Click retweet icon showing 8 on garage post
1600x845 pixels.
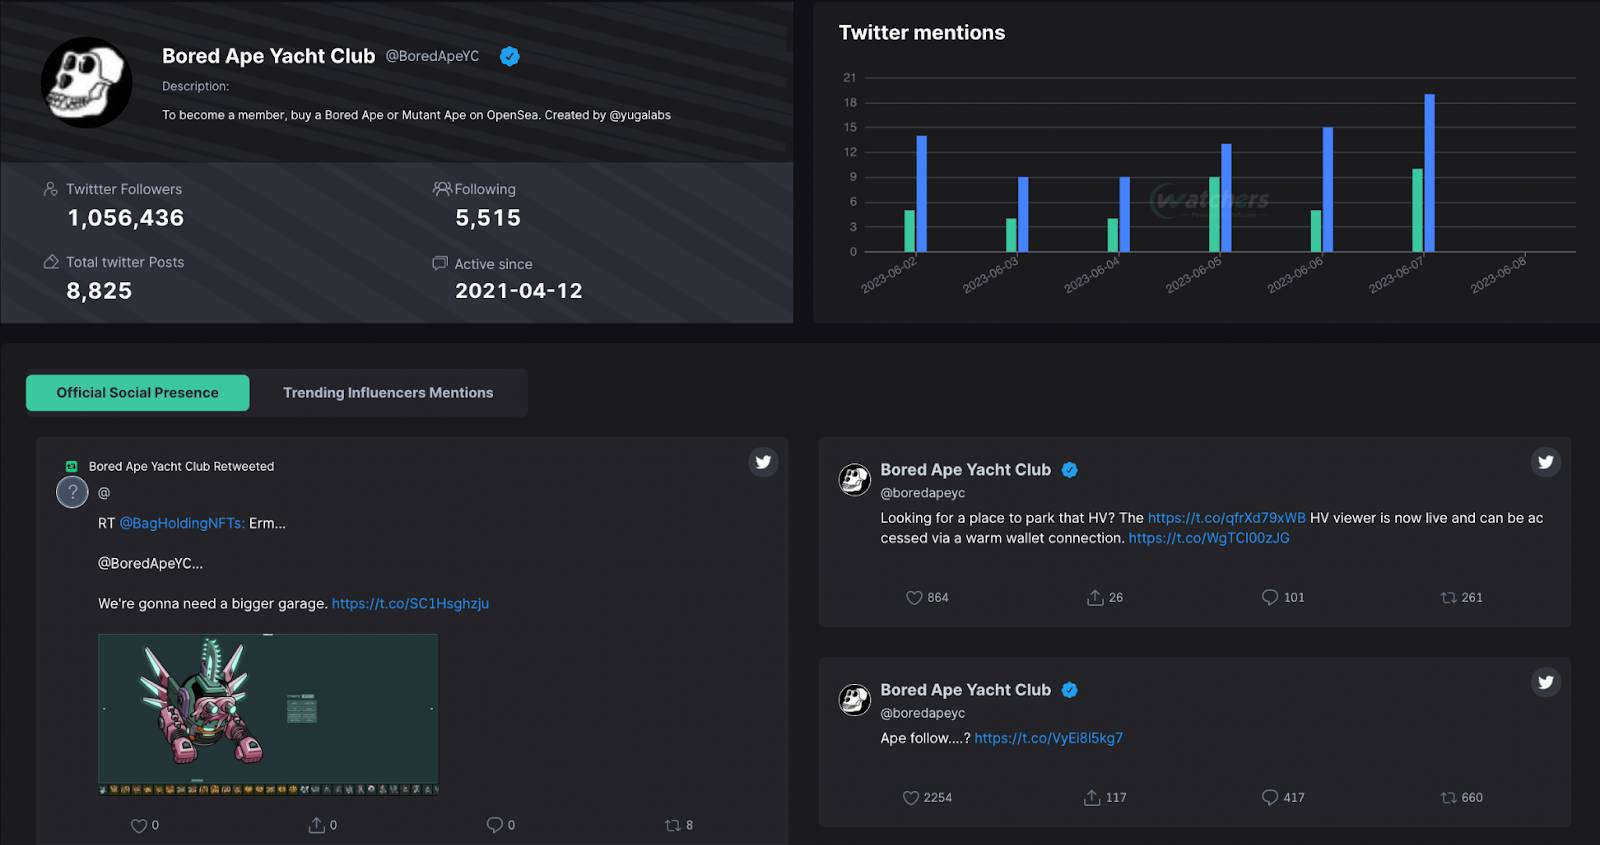[672, 825]
